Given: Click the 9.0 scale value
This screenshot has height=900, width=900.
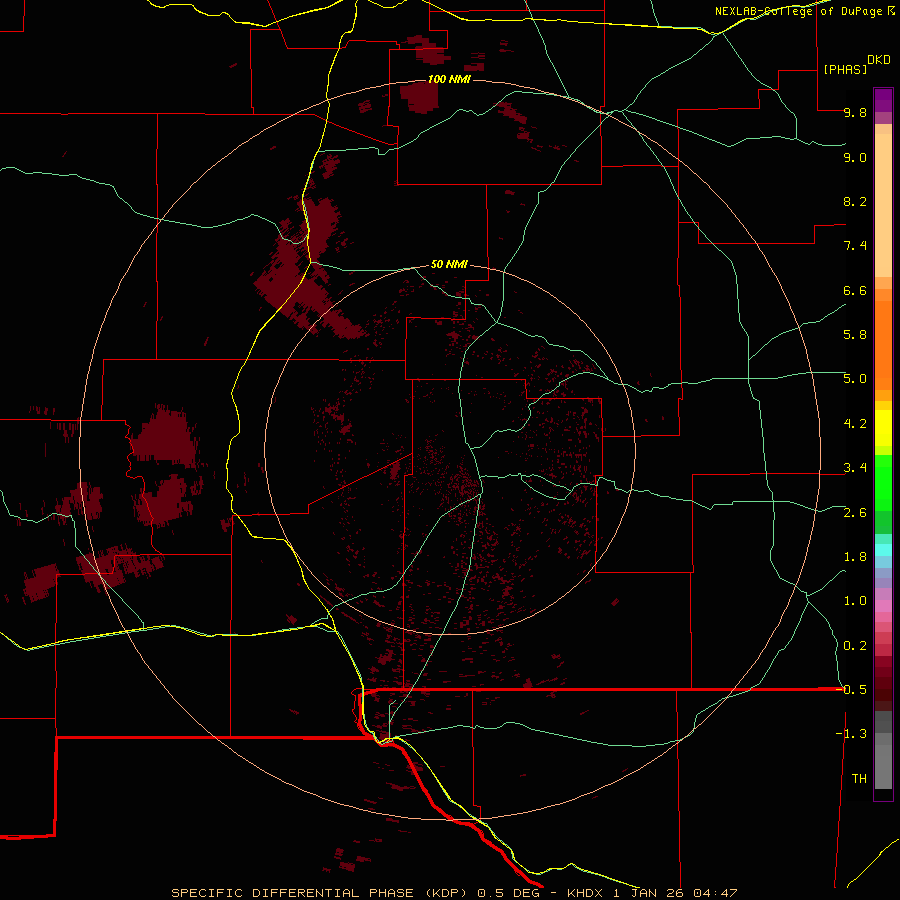Looking at the screenshot, I should [x=855, y=158].
